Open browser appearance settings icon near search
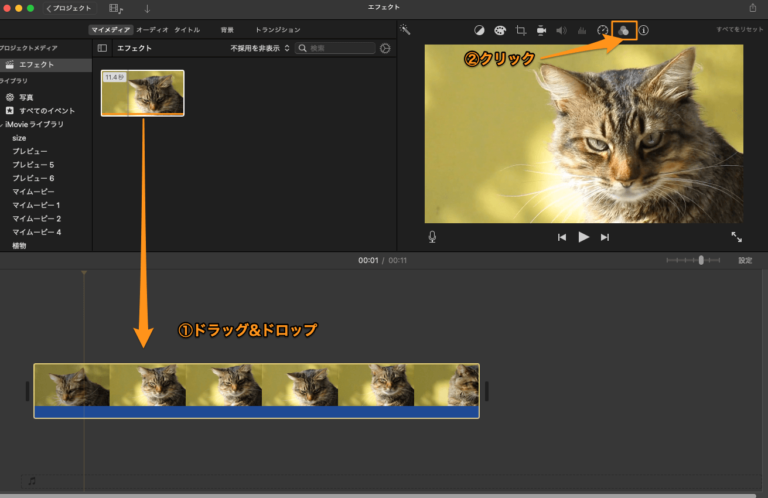This screenshot has height=498, width=768. pos(385,48)
